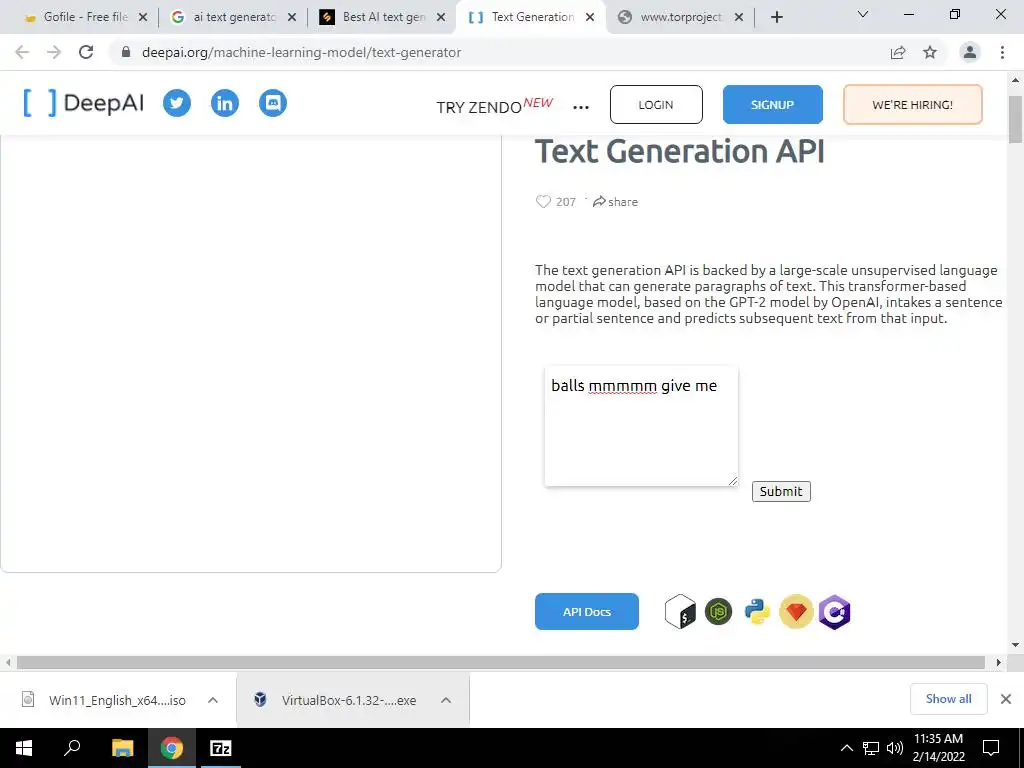1024x768 pixels.
Task: Click Show all downloads
Action: [948, 699]
